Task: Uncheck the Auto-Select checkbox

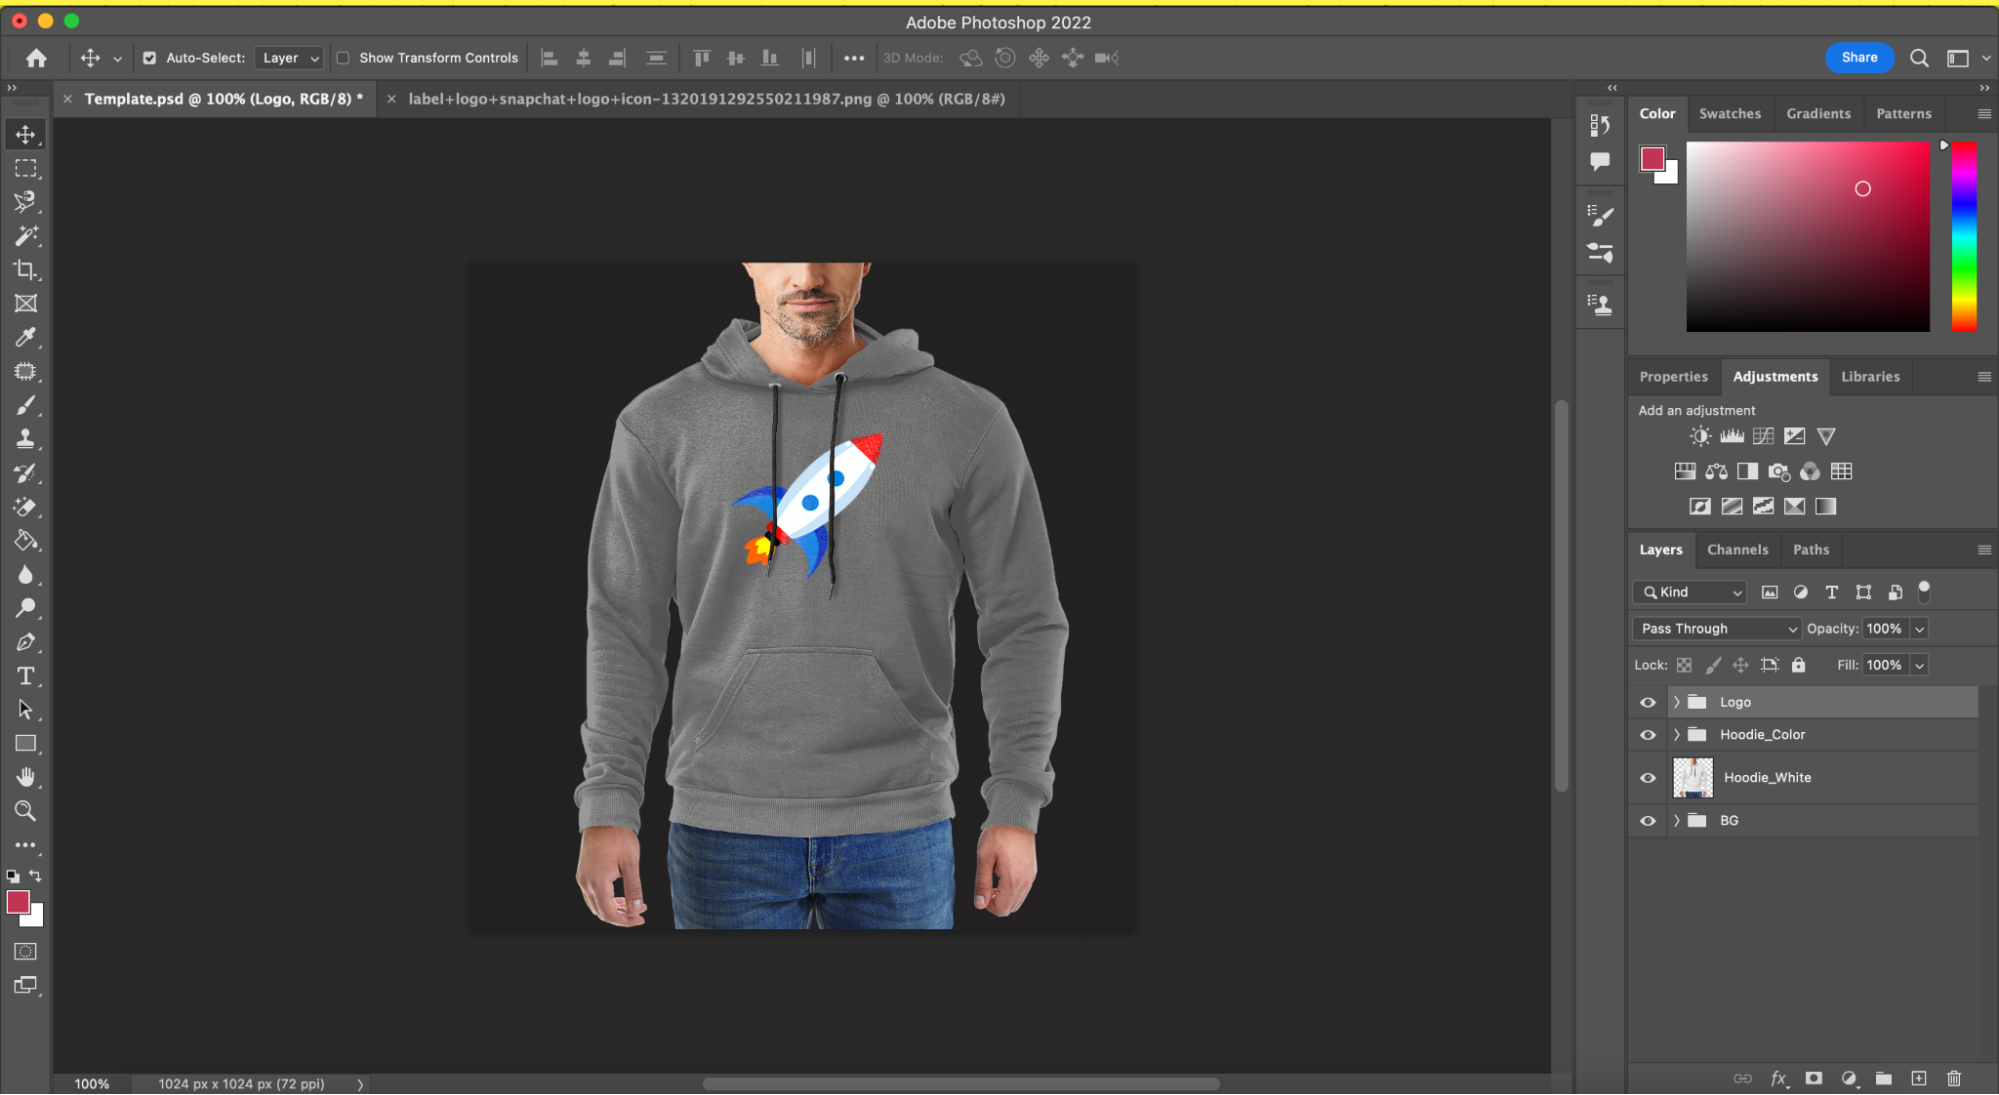Action: click(149, 58)
